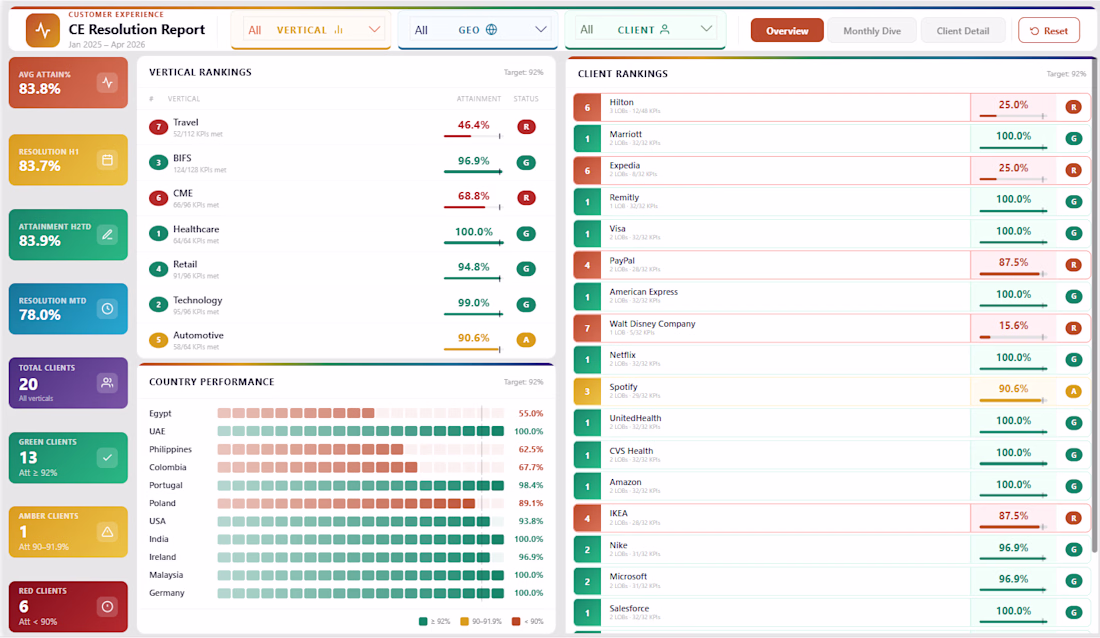
Task: Click the red < 90% legend swatch
Action: (x=516, y=621)
